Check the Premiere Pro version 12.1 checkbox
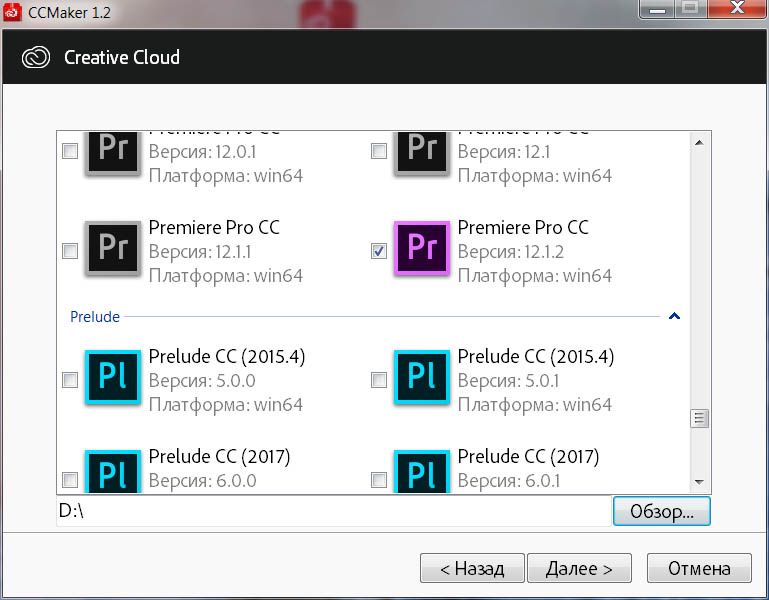Viewport: 769px width, 600px height. tap(379, 151)
